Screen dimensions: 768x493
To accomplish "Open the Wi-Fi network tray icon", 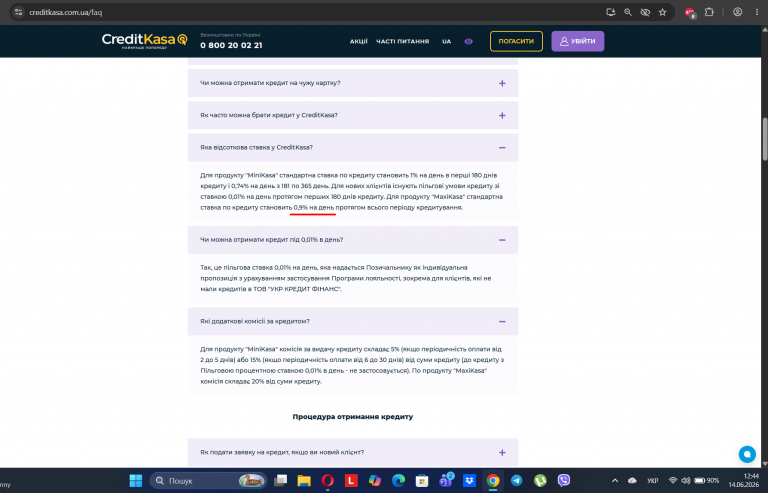I will click(673, 481).
